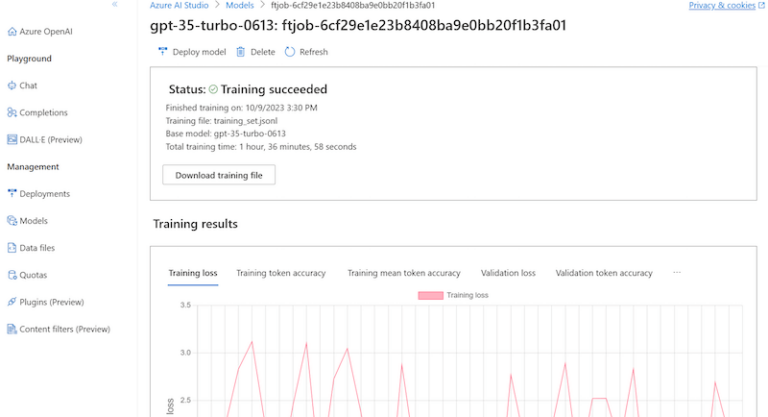This screenshot has width=768, height=417.
Task: Collapse the left navigation sidebar
Action: (x=115, y=5)
